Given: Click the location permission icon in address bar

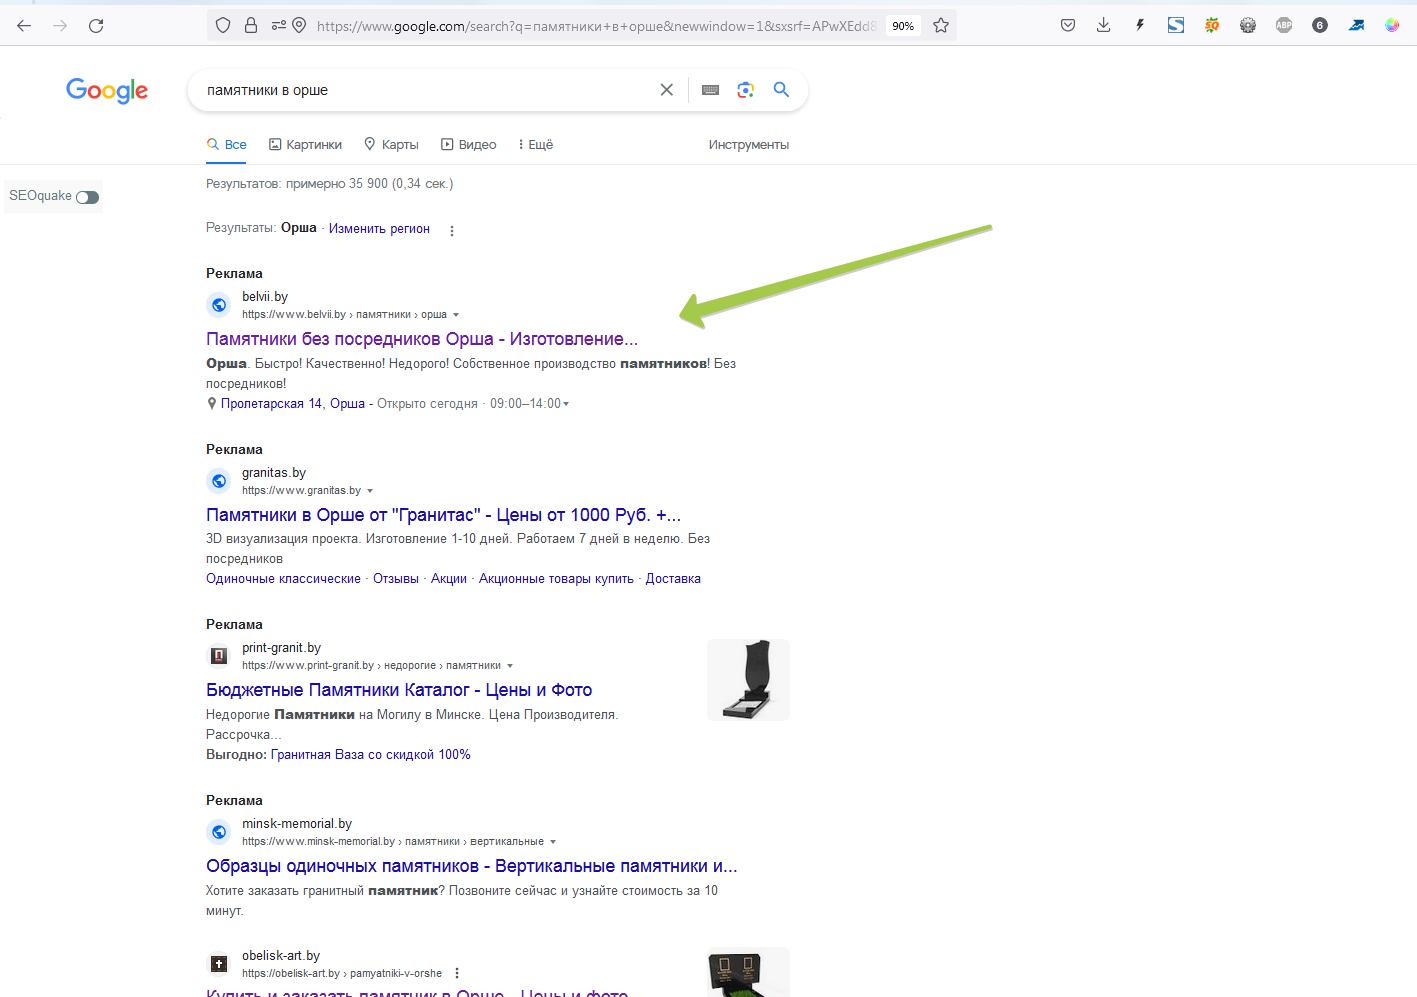Looking at the screenshot, I should point(299,26).
